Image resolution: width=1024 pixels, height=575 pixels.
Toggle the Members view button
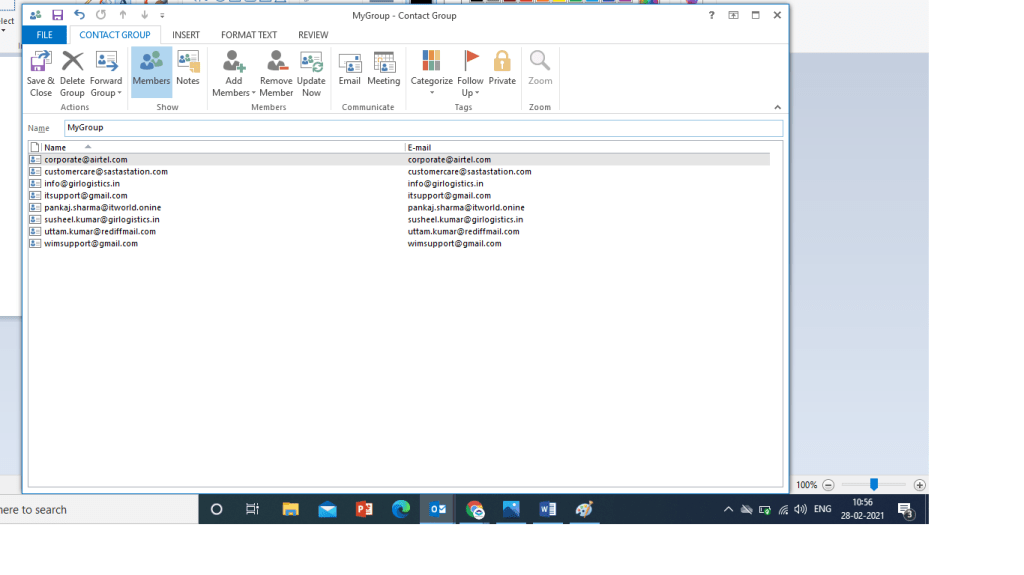pos(151,69)
